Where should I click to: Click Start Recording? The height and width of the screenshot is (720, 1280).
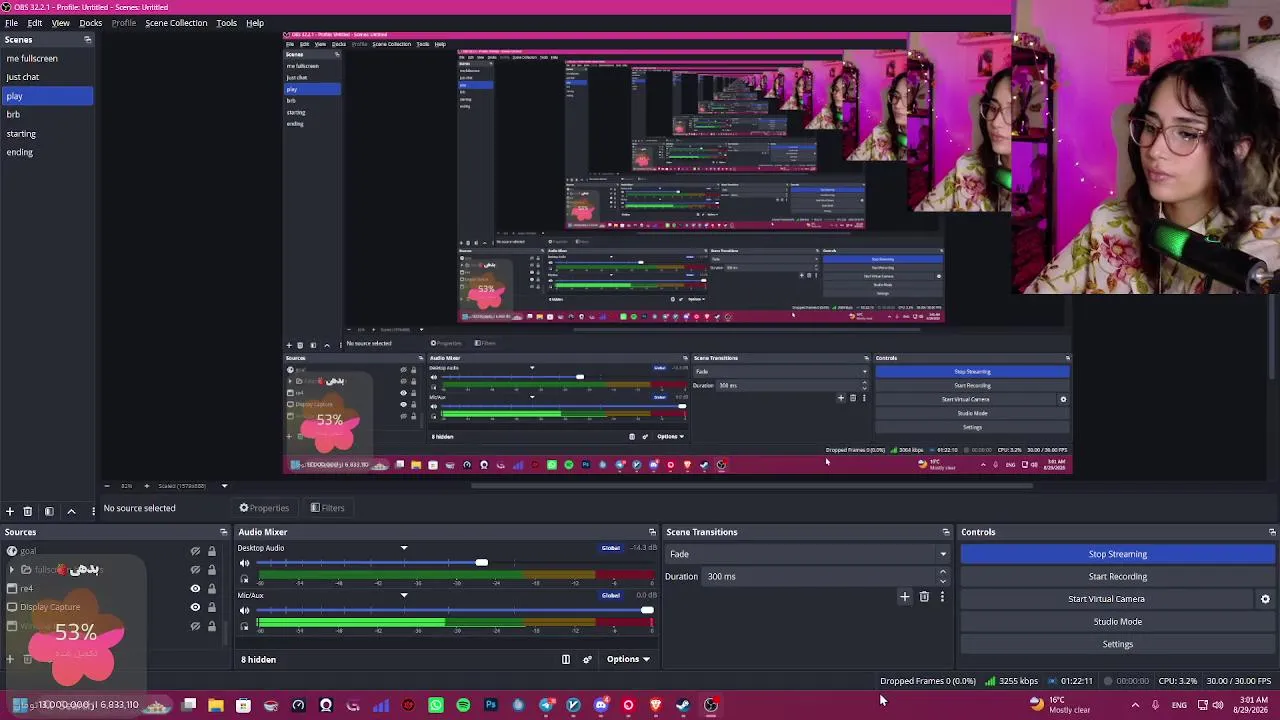point(1118,576)
